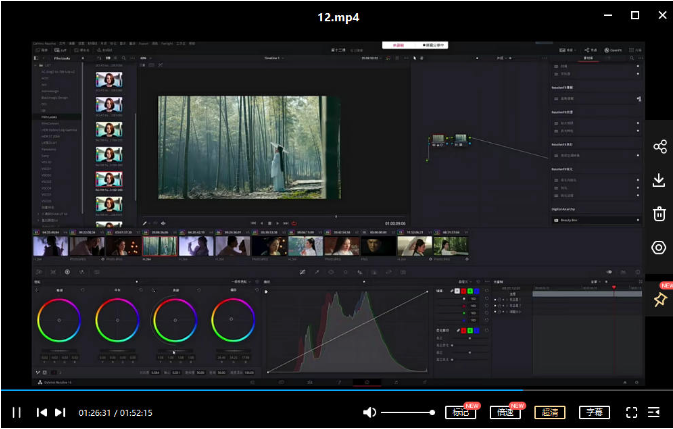Click the Gain master wheel slider
Image resolution: width=673 pixels, height=429 pixels.
click(x=175, y=351)
